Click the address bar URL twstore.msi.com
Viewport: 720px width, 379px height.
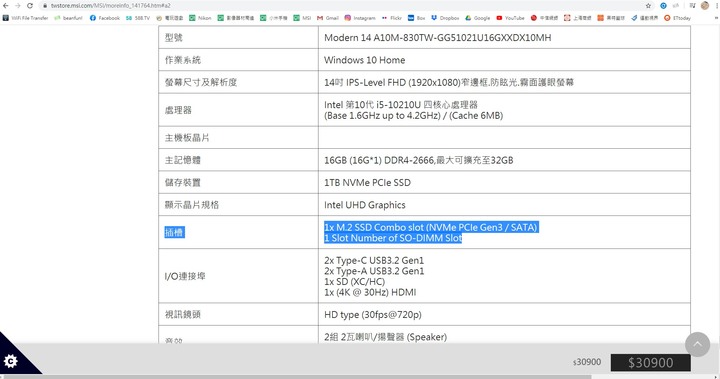tap(110, 6)
